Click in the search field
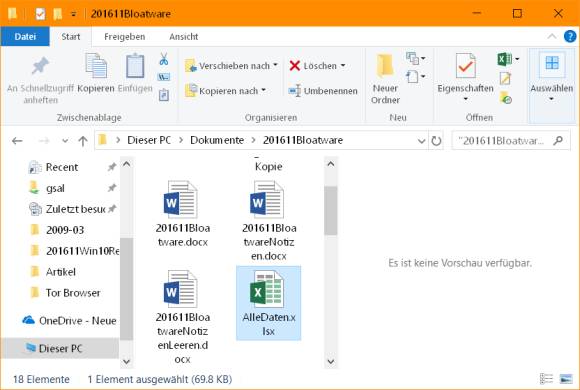This screenshot has width=580, height=390. (501, 141)
